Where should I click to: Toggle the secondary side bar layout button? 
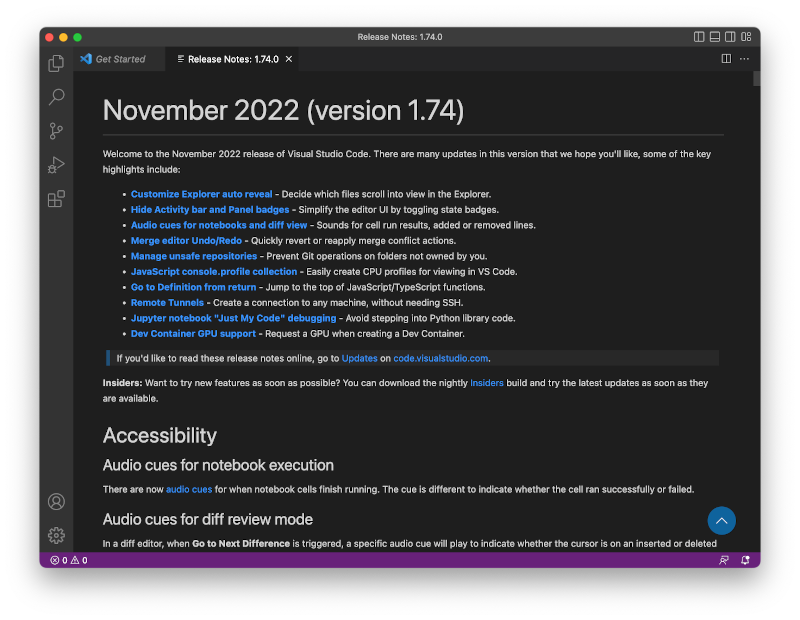729,37
